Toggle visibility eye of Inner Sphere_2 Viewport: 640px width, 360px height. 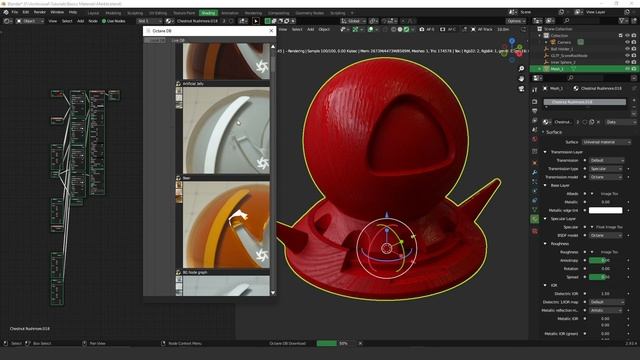click(627, 62)
